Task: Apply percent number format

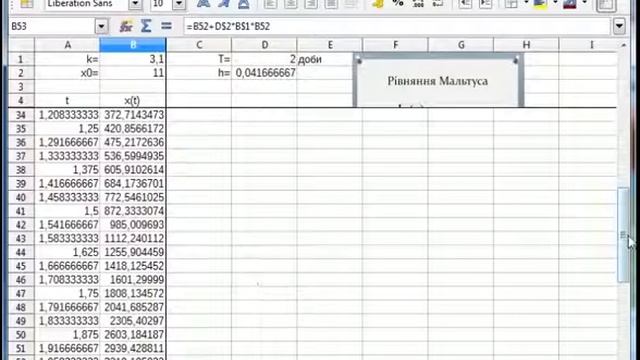Action: pos(398,4)
